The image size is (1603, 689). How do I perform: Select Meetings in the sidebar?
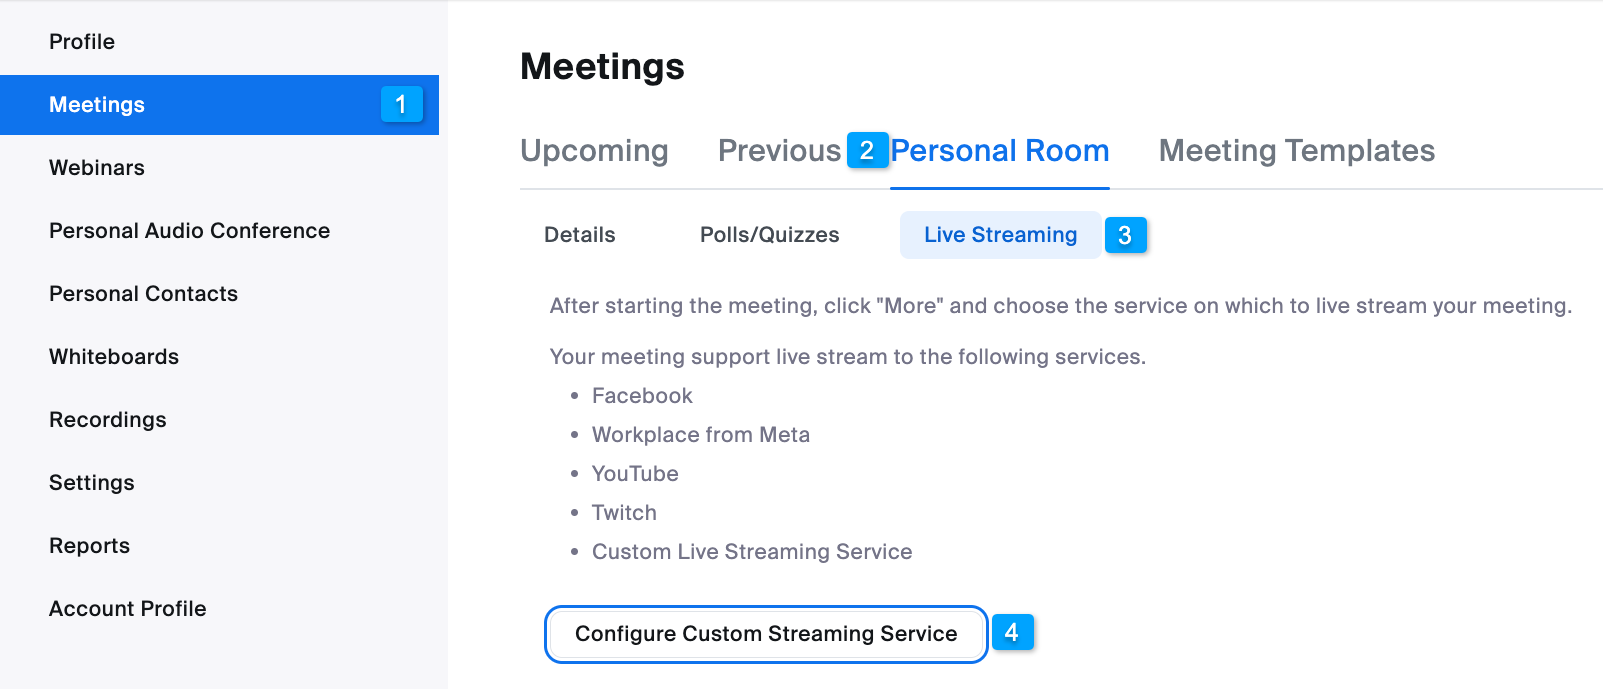point(96,104)
